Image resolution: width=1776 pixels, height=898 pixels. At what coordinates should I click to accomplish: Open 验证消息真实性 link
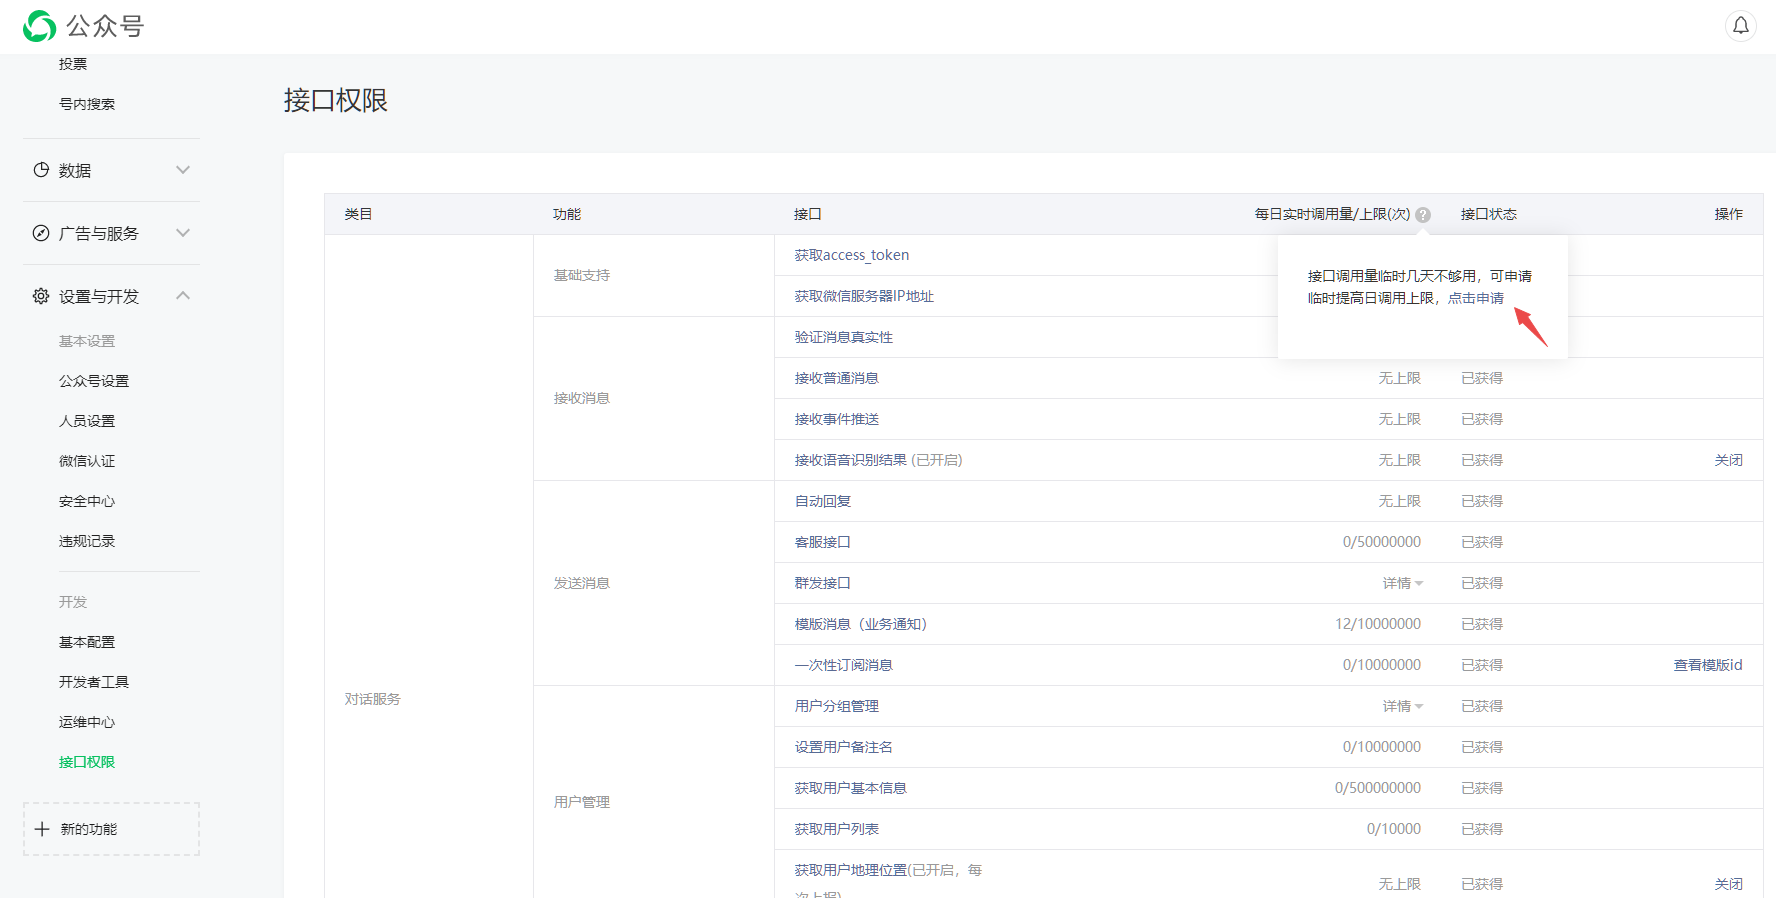(844, 337)
